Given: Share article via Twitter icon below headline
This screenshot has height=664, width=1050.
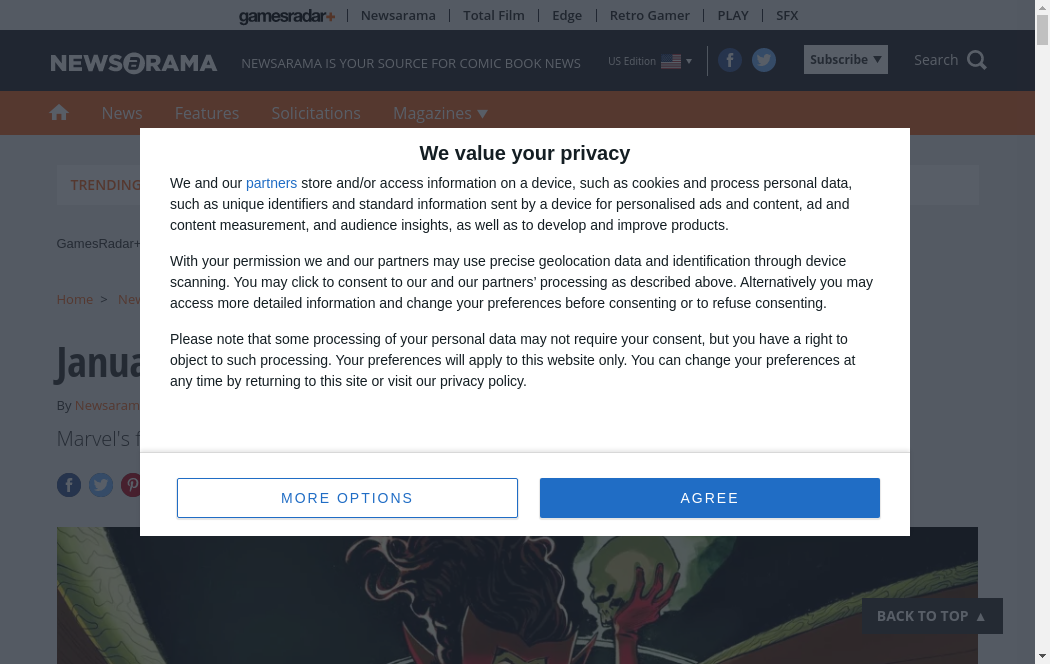Looking at the screenshot, I should [101, 485].
